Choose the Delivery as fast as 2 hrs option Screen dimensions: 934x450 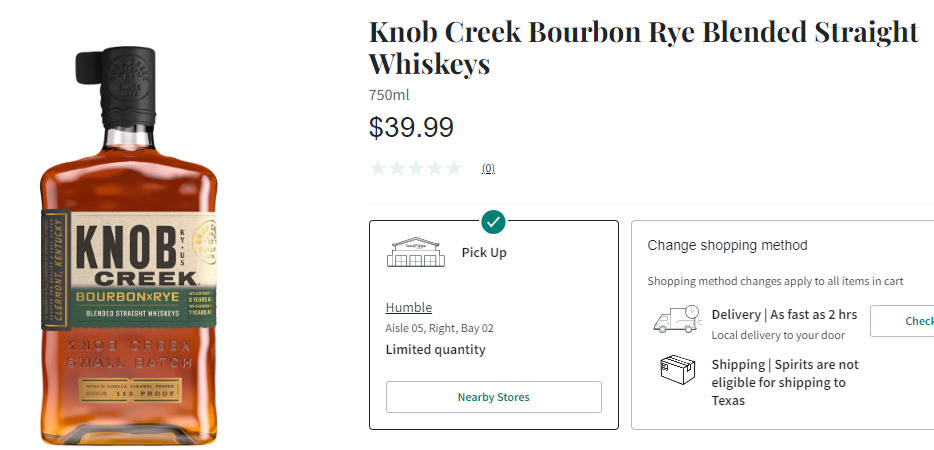(785, 315)
